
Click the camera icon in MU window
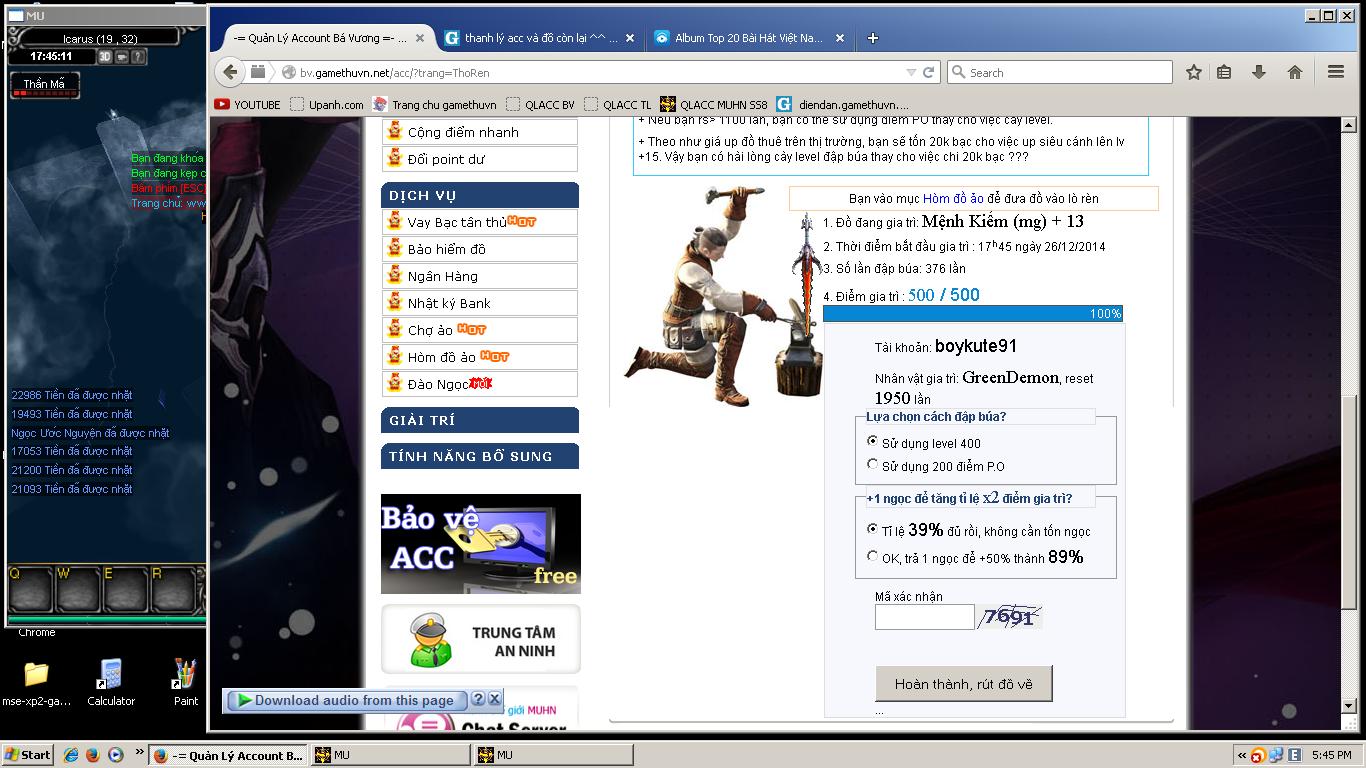(x=122, y=57)
